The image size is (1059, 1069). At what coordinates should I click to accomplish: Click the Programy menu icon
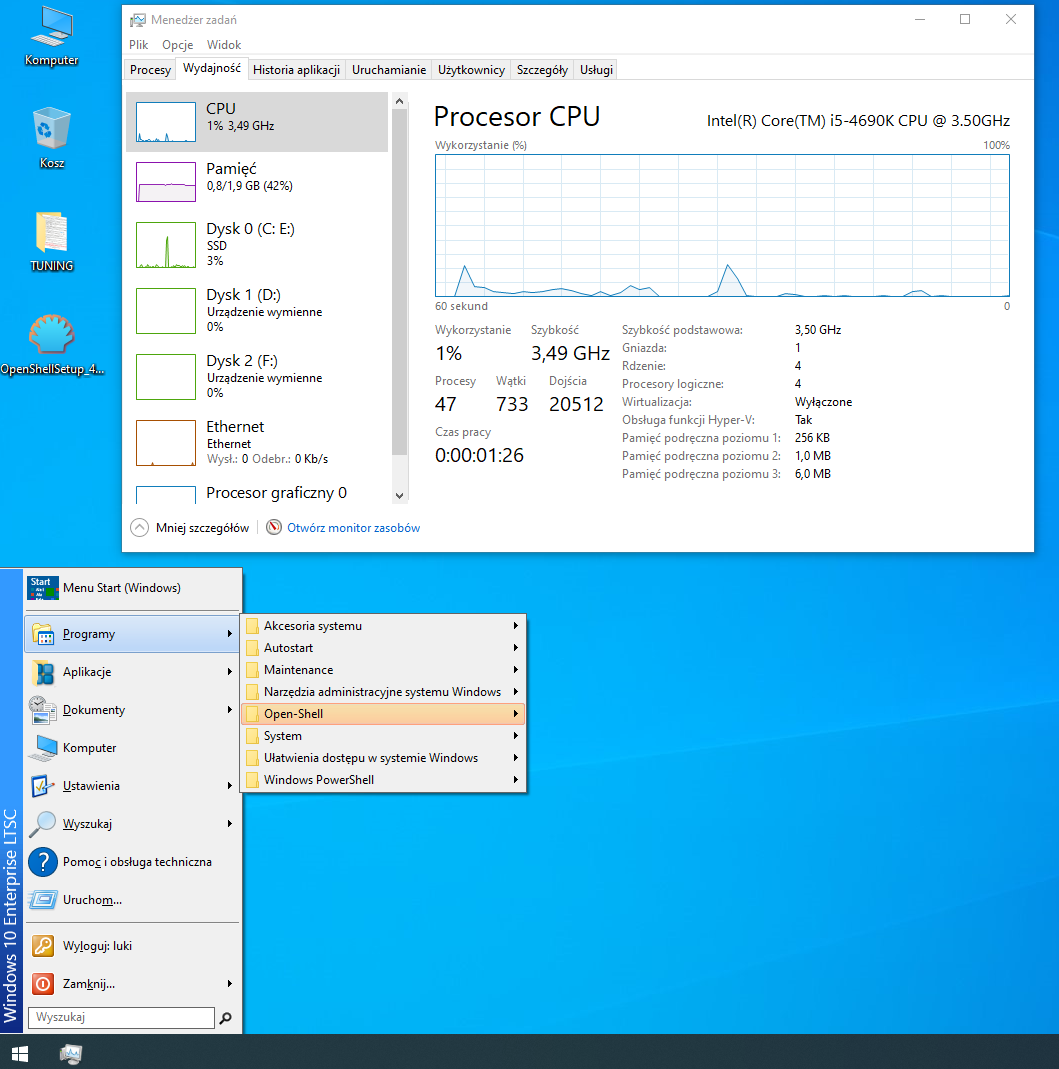click(x=44, y=634)
